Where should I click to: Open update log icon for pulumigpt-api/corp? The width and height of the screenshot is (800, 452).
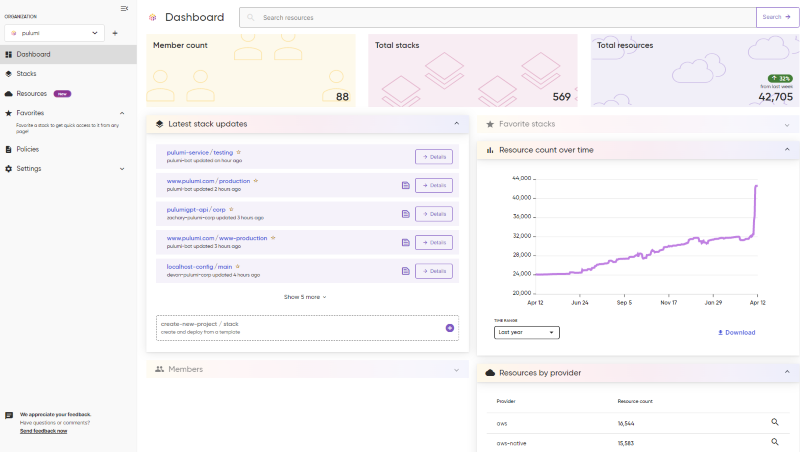[x=406, y=214]
